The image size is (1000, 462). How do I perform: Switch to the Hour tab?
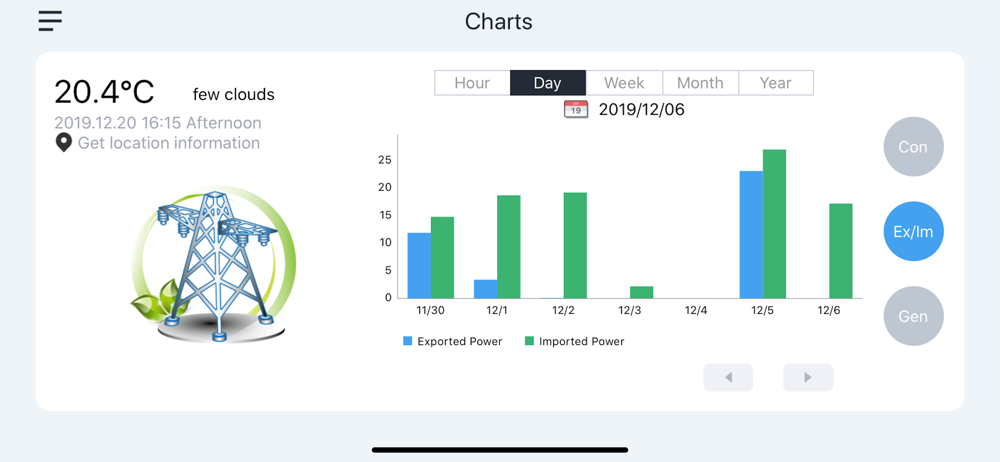coord(472,83)
